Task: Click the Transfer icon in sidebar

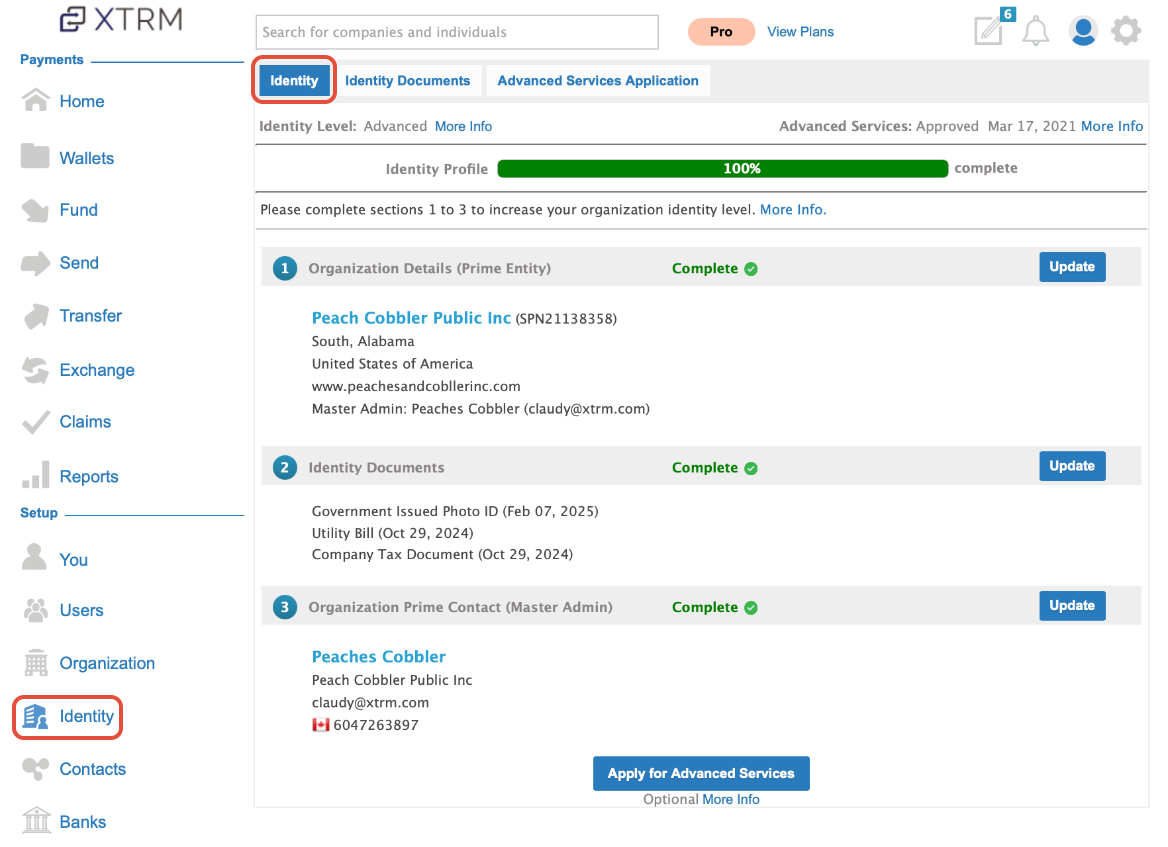Action: 36,316
